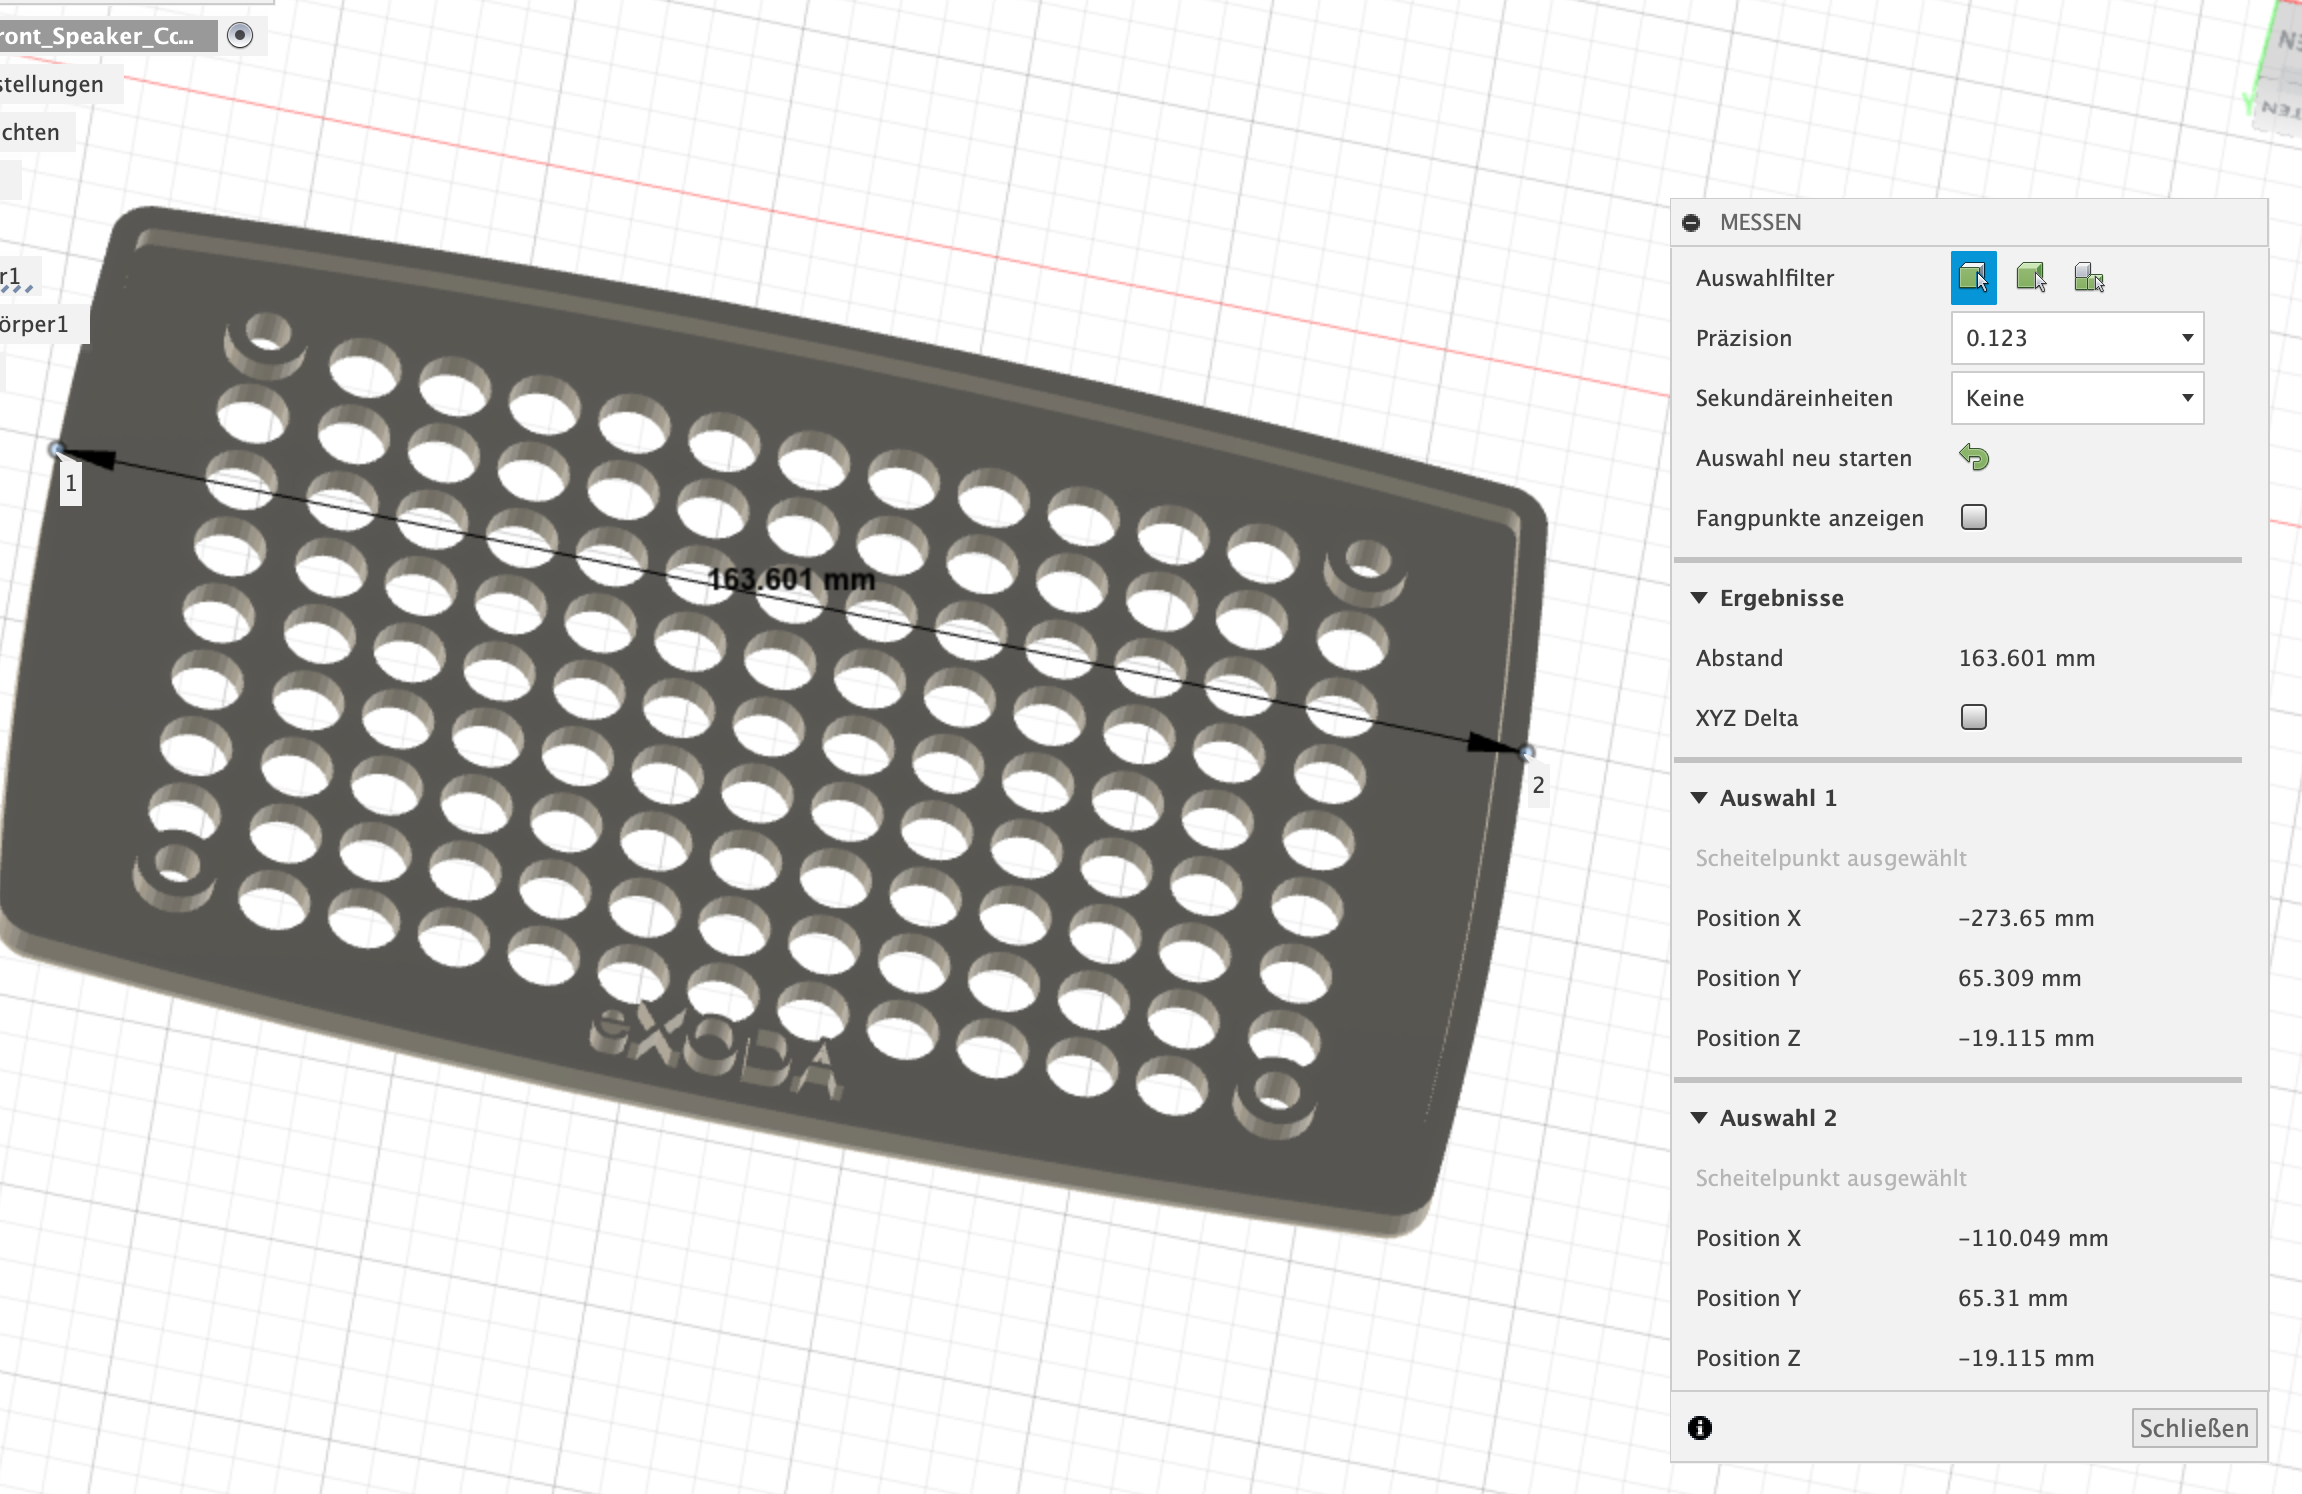Open the Sekundäreinheiten dropdown showing Keine
Viewport: 2302px width, 1494px height.
(2077, 398)
